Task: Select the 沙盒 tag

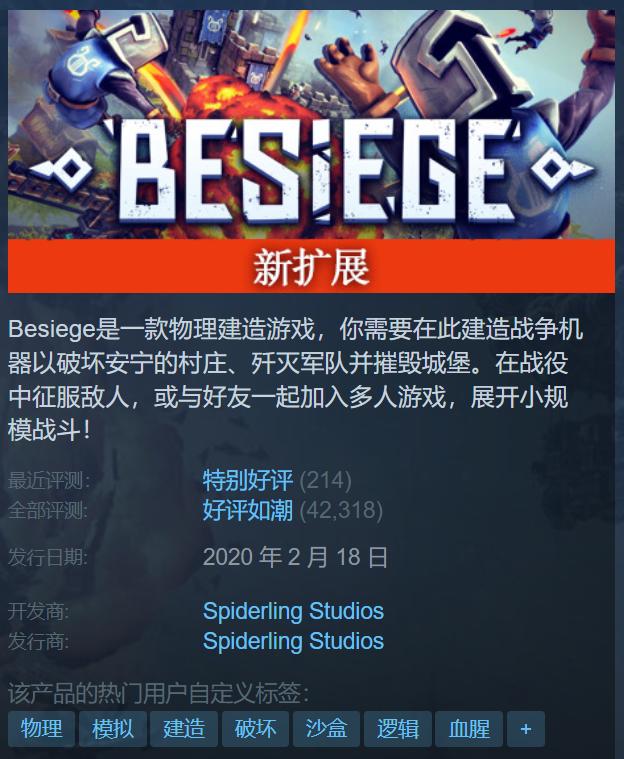Action: pos(326,729)
